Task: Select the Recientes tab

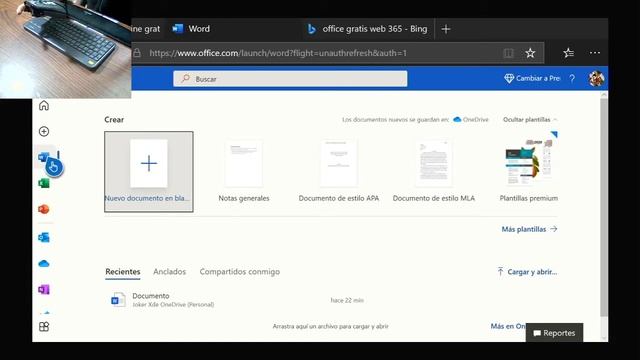Action: [122, 272]
